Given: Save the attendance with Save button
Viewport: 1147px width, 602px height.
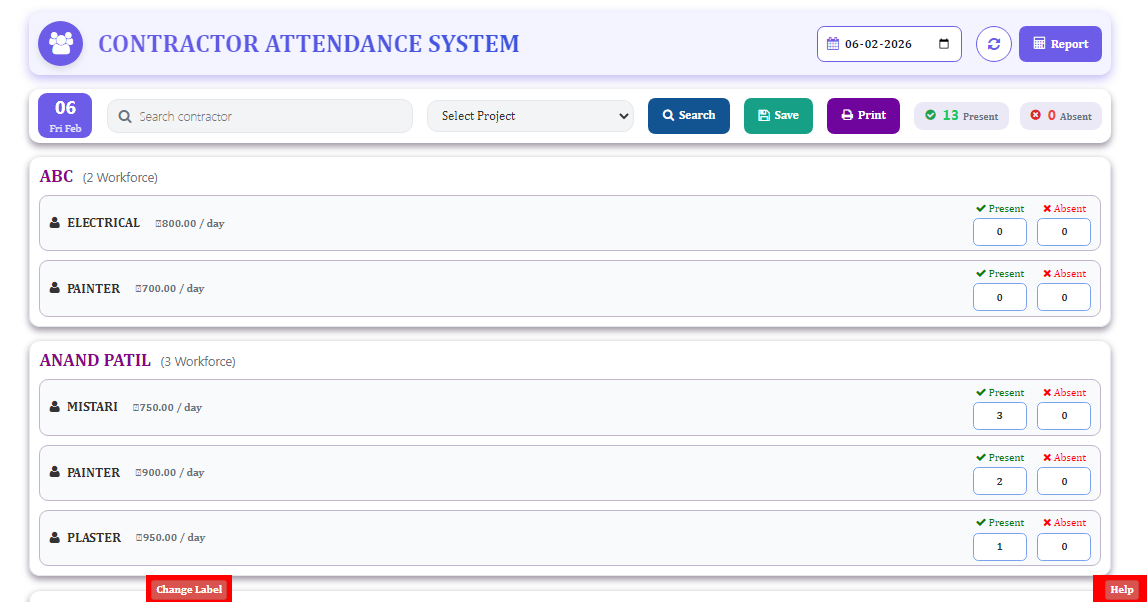Looking at the screenshot, I should [x=778, y=116].
